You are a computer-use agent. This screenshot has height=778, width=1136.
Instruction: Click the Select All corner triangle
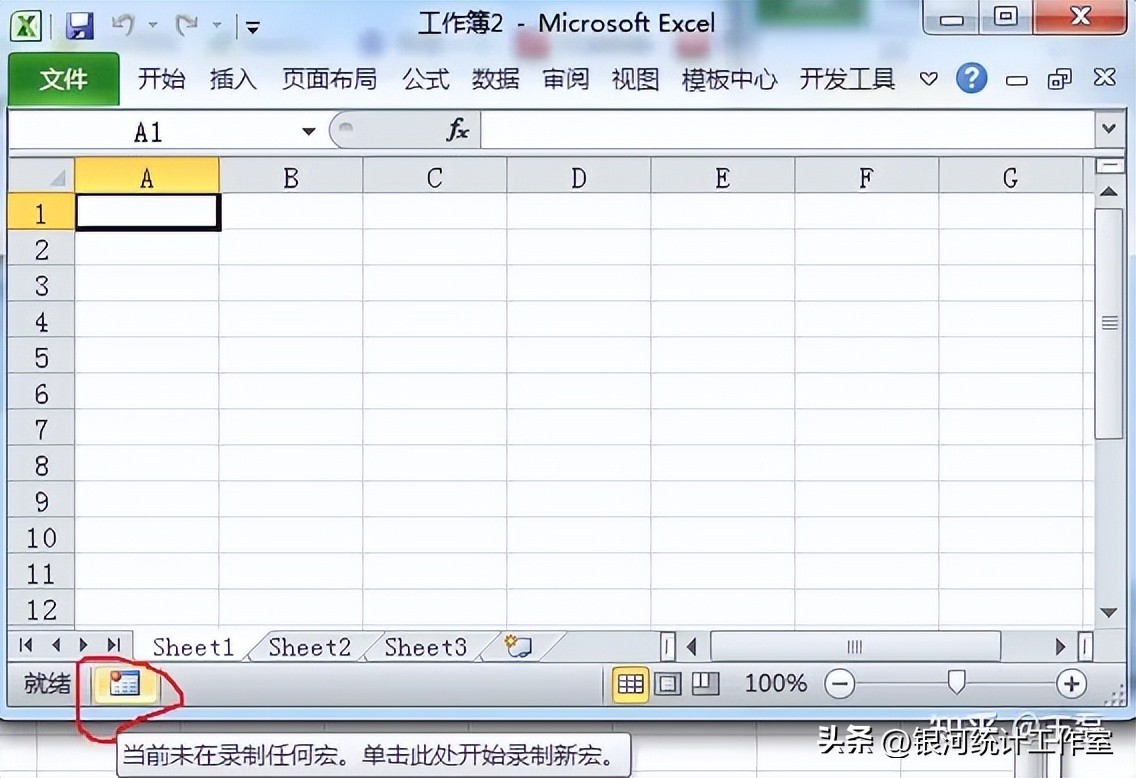tap(41, 176)
